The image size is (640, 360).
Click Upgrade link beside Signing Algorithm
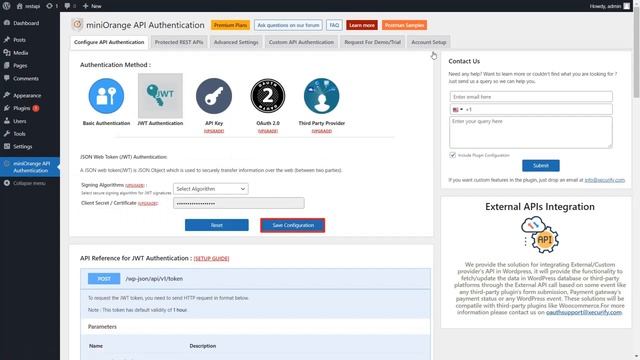[x=135, y=185]
